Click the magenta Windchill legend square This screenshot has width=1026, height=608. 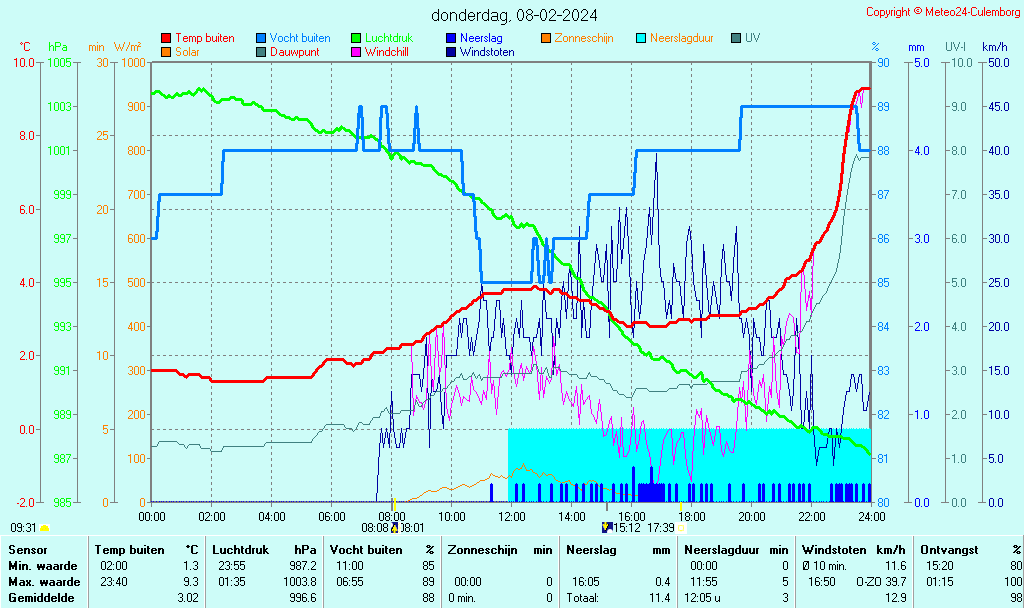pyautogui.click(x=356, y=52)
